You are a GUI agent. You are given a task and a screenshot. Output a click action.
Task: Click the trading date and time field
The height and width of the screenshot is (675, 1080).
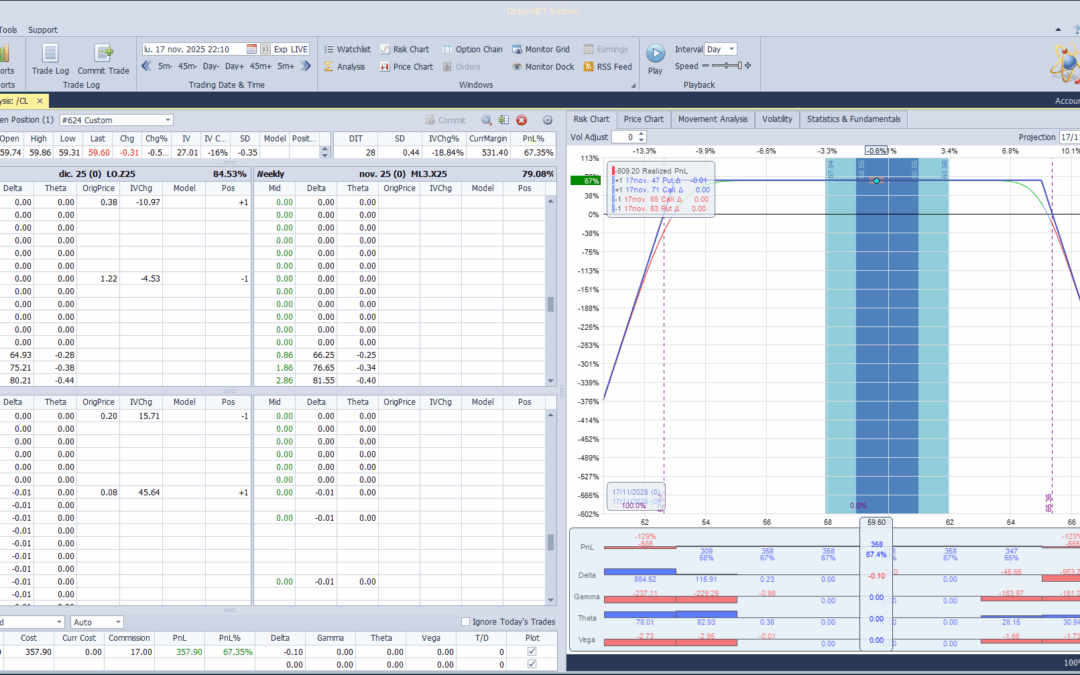click(x=194, y=49)
